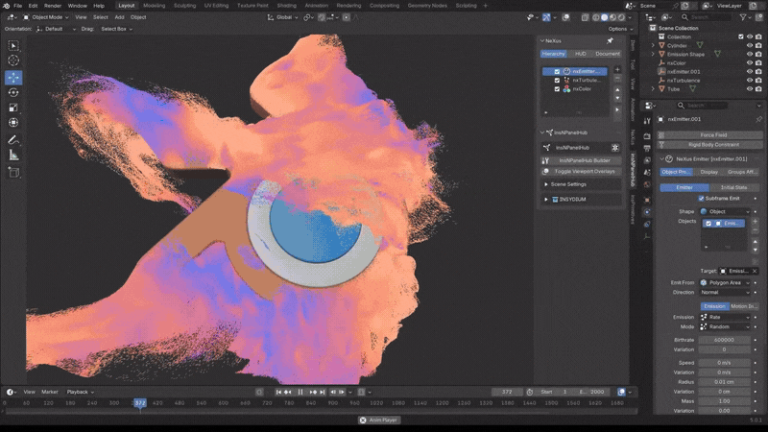Open the Output properties tab icon
The height and width of the screenshot is (432, 768).
coord(647,148)
